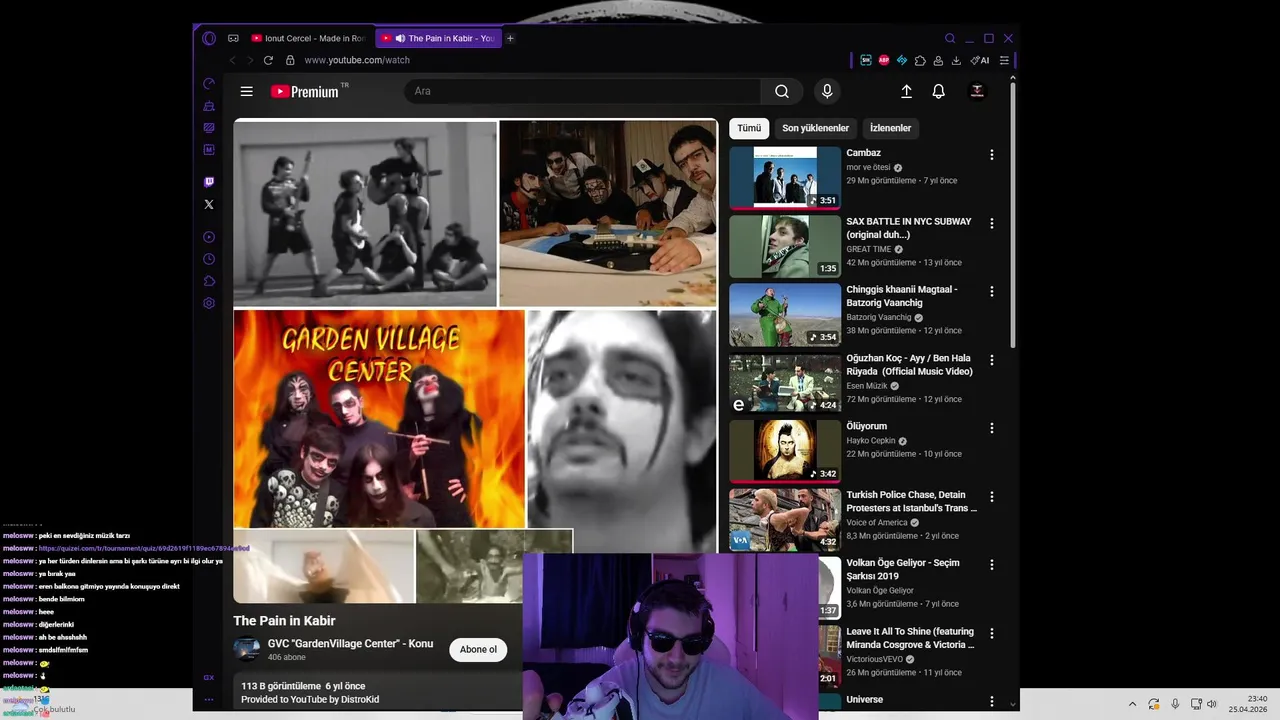Open GX Corner gamepad icon in tab bar

[x=233, y=38]
